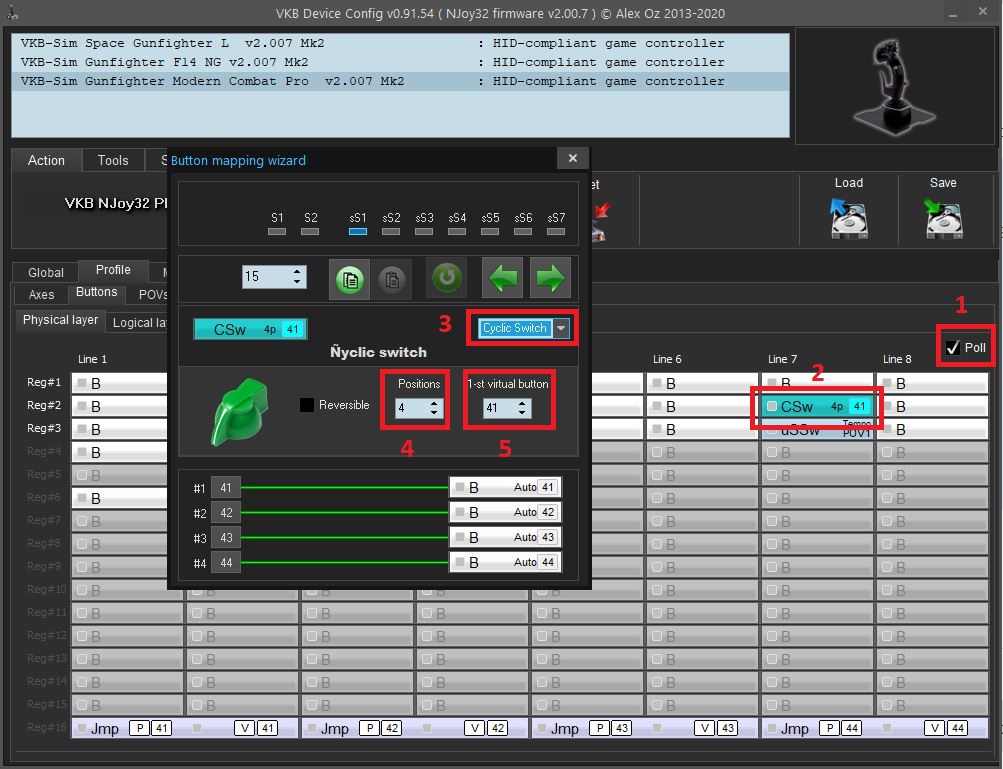The height and width of the screenshot is (769, 1003).
Task: Toggle the sS7 subshift indicator
Action: coord(556,231)
